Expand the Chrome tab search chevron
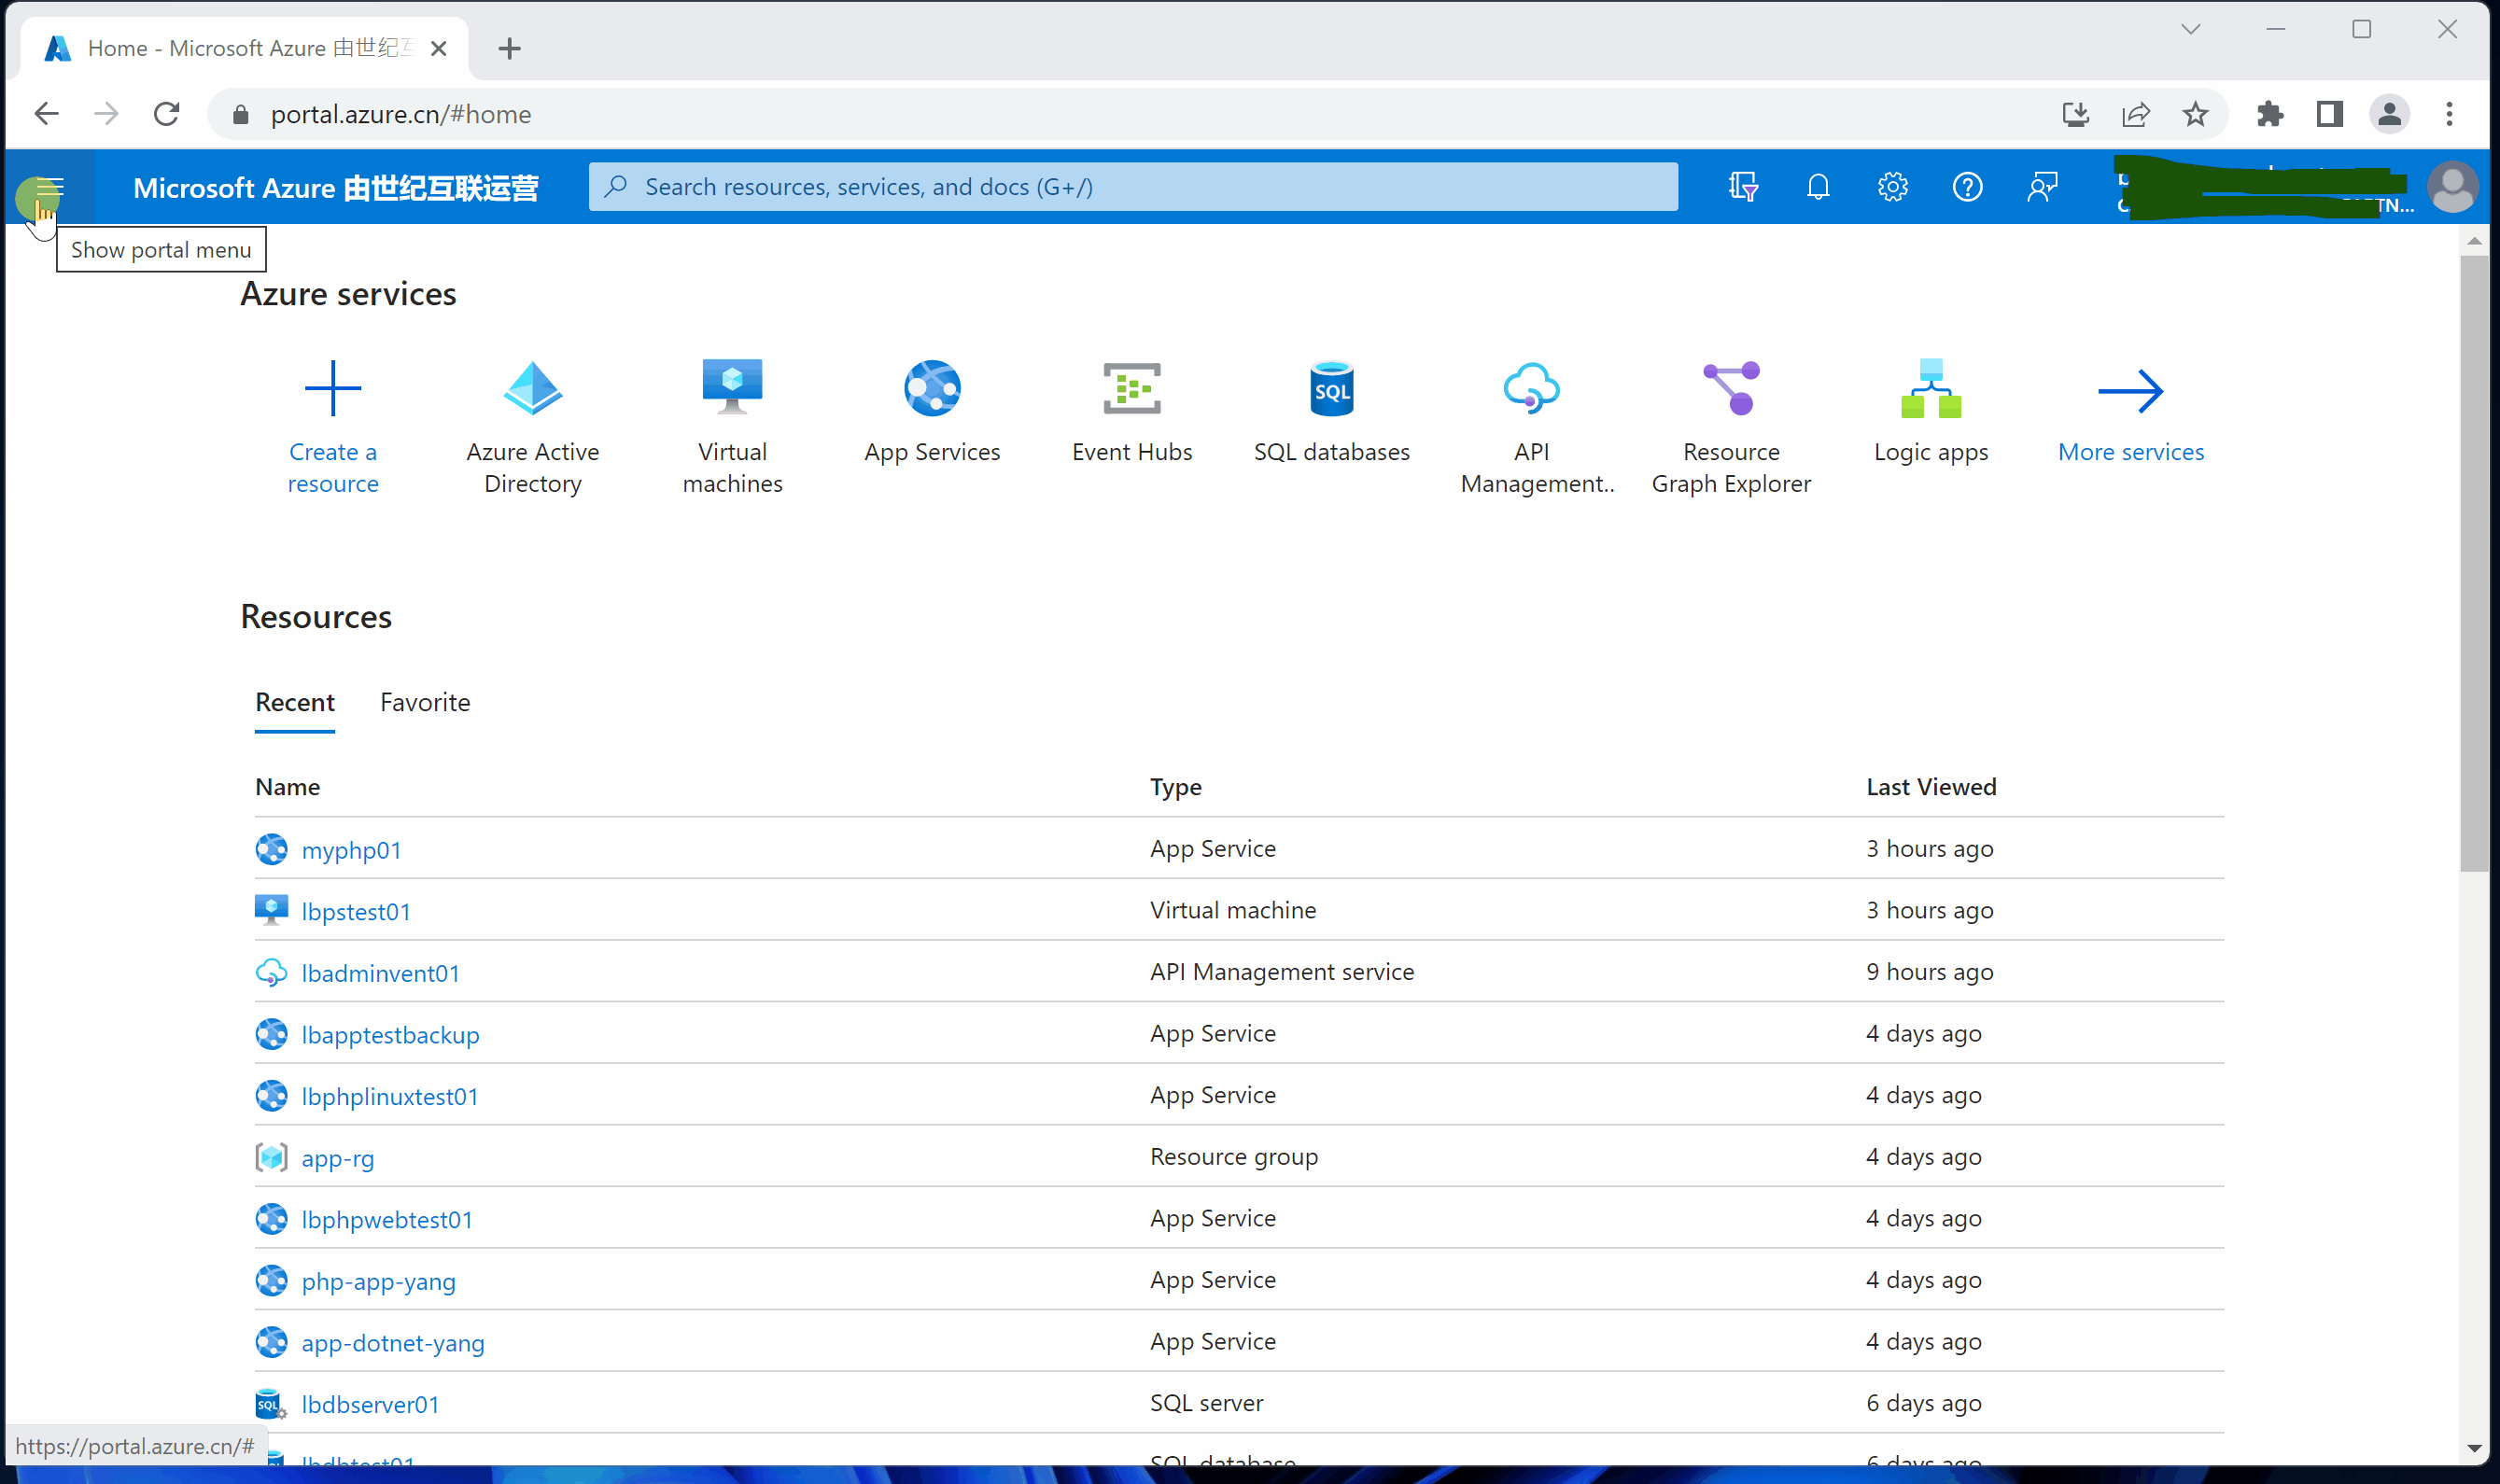2500x1484 pixels. (2190, 29)
